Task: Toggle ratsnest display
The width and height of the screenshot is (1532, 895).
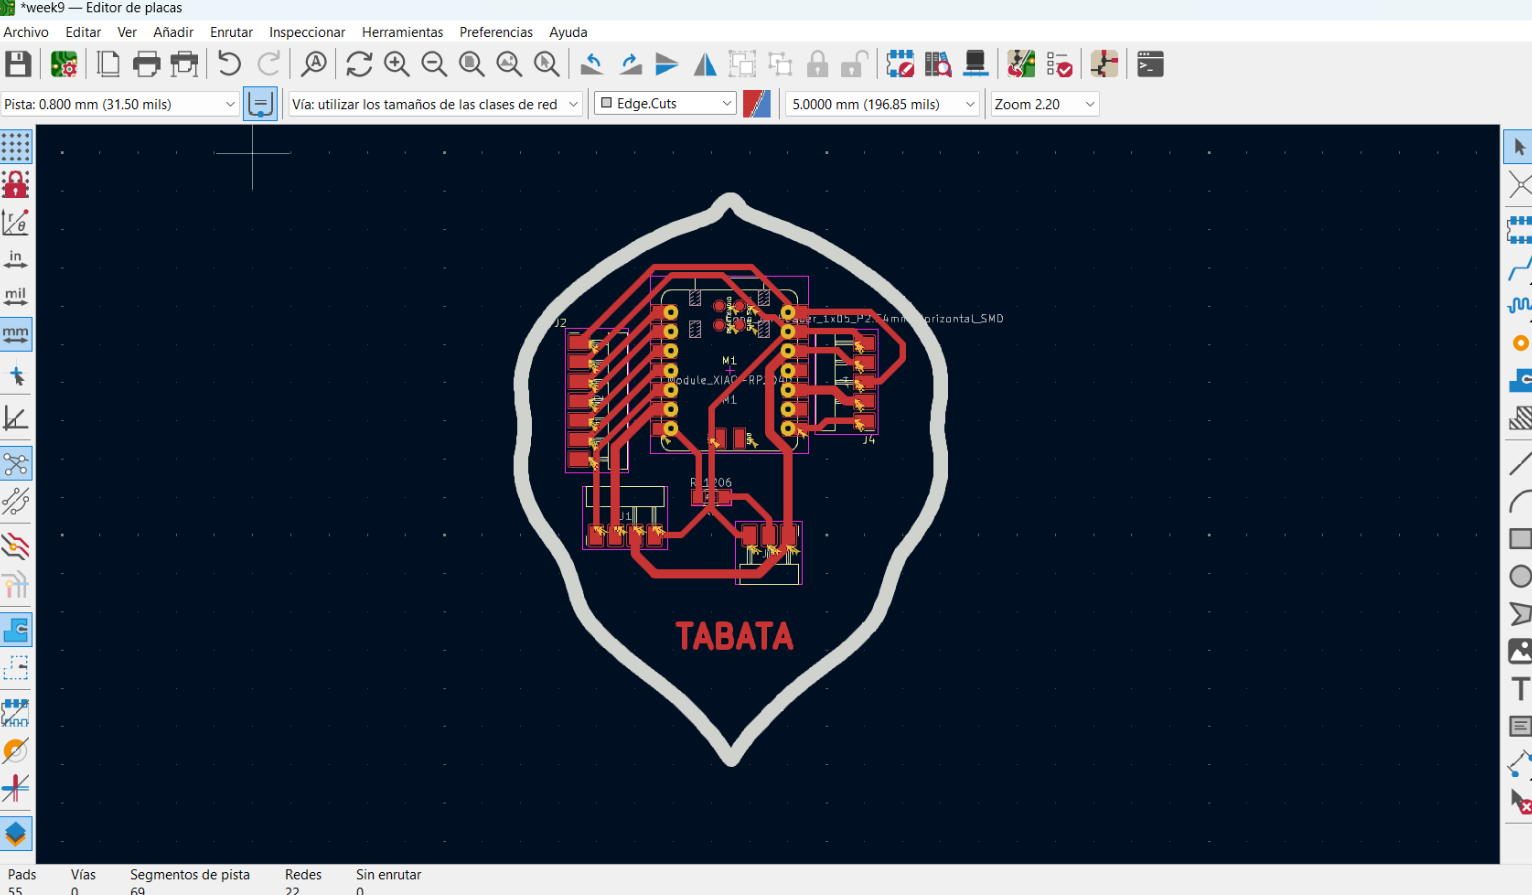Action: click(16, 464)
